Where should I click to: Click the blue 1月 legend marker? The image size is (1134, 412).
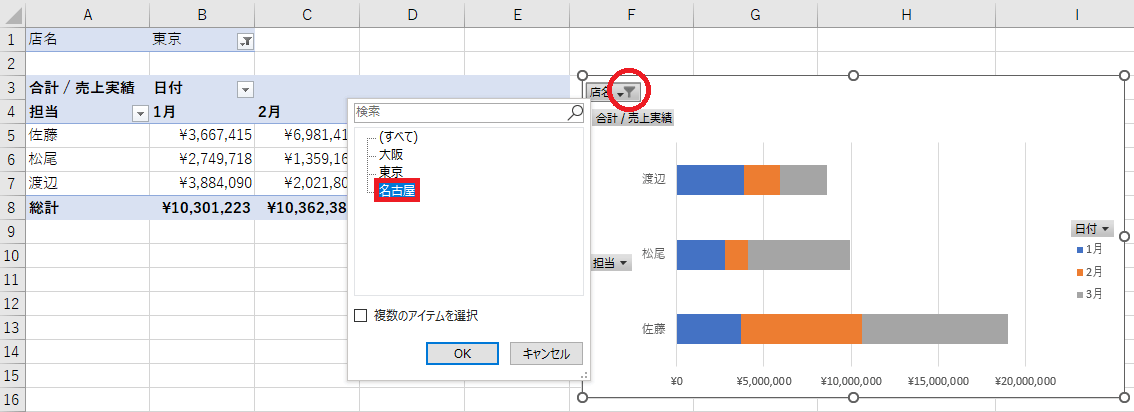point(1079,248)
